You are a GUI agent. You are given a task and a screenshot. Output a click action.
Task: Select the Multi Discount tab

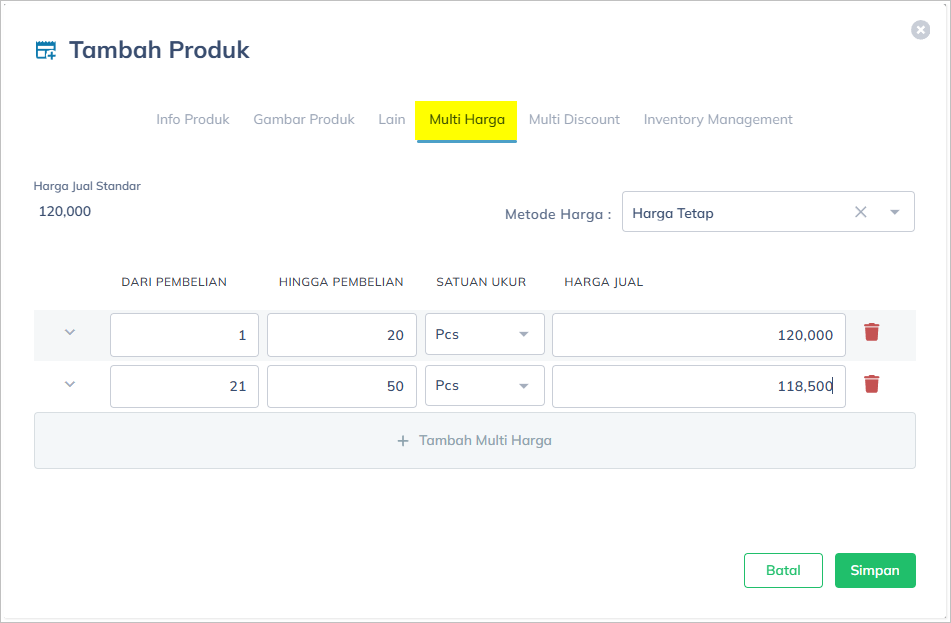coord(574,120)
